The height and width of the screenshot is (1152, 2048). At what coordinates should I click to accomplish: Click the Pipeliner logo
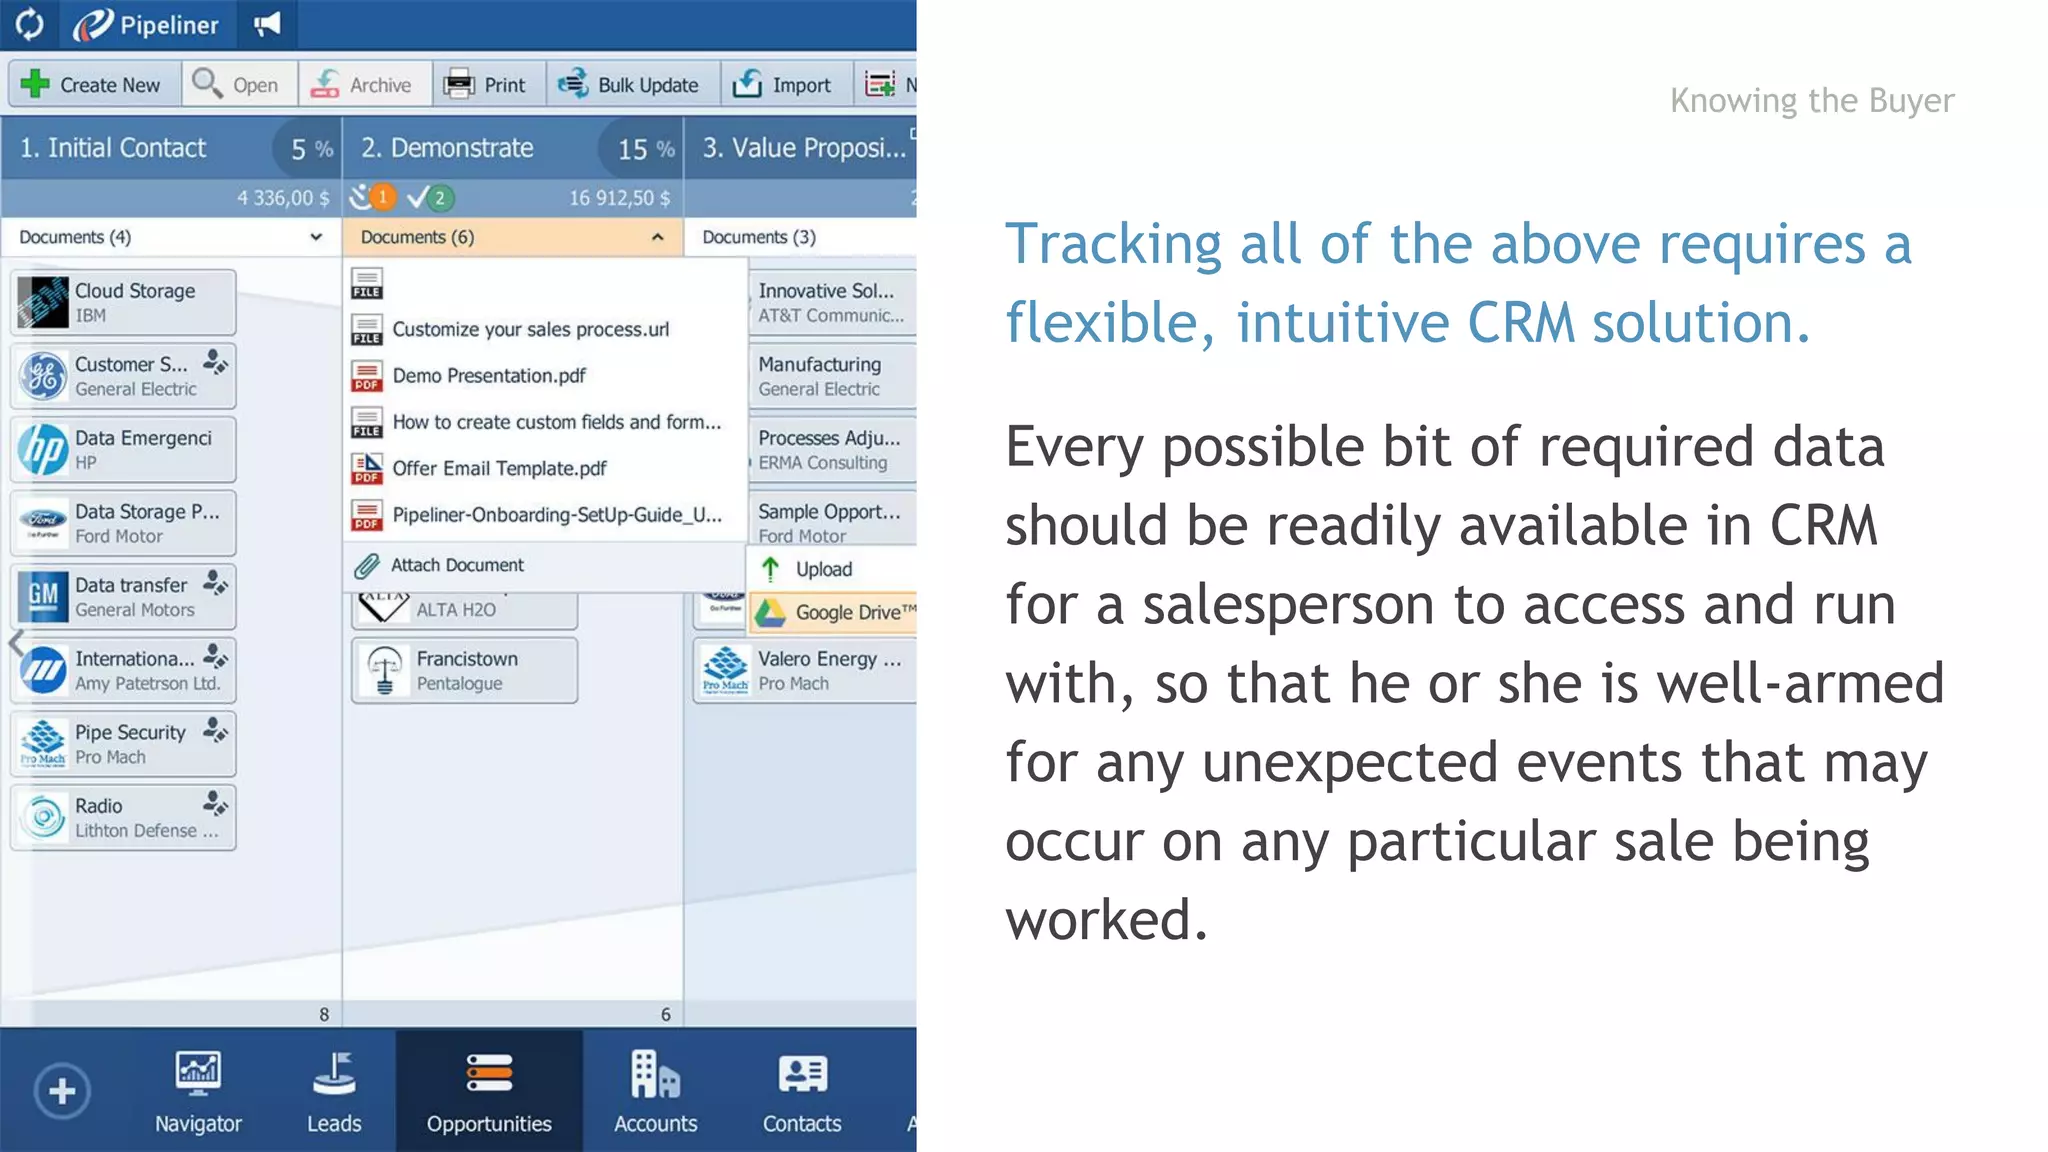coord(146,24)
